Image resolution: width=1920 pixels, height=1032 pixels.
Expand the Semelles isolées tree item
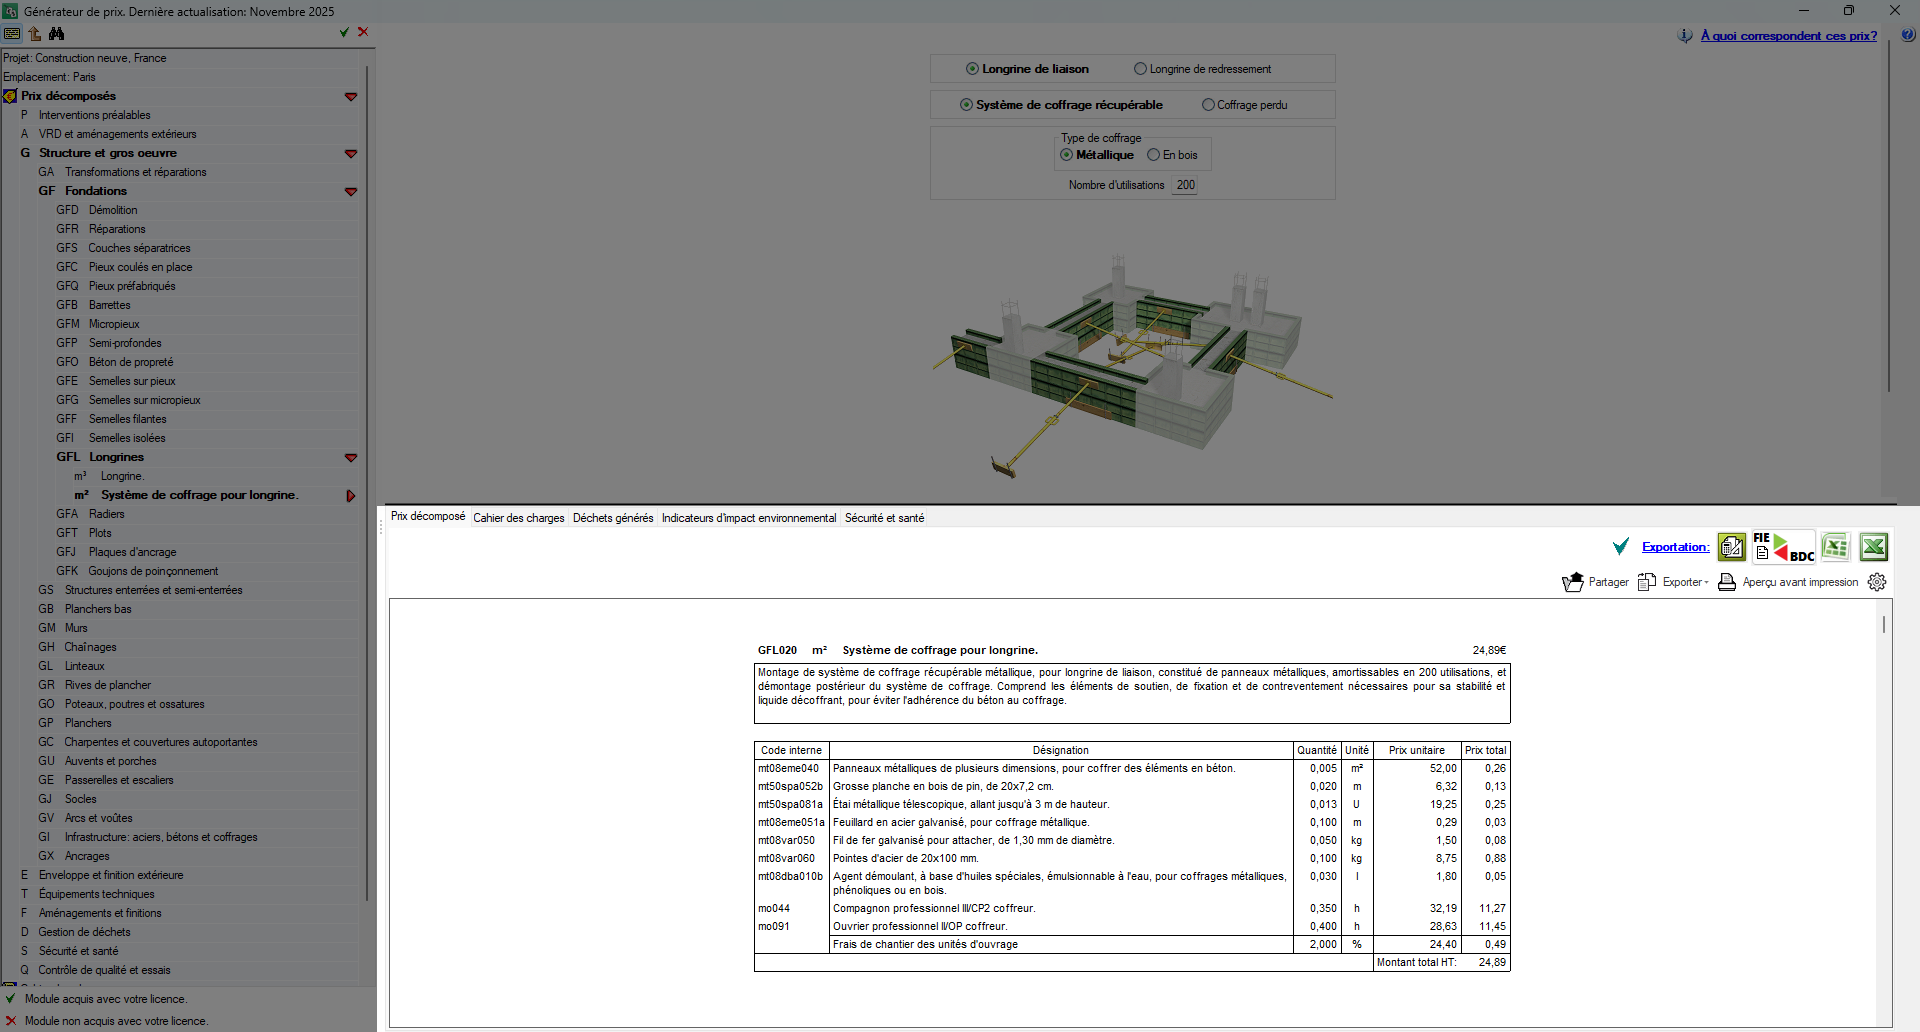click(127, 438)
